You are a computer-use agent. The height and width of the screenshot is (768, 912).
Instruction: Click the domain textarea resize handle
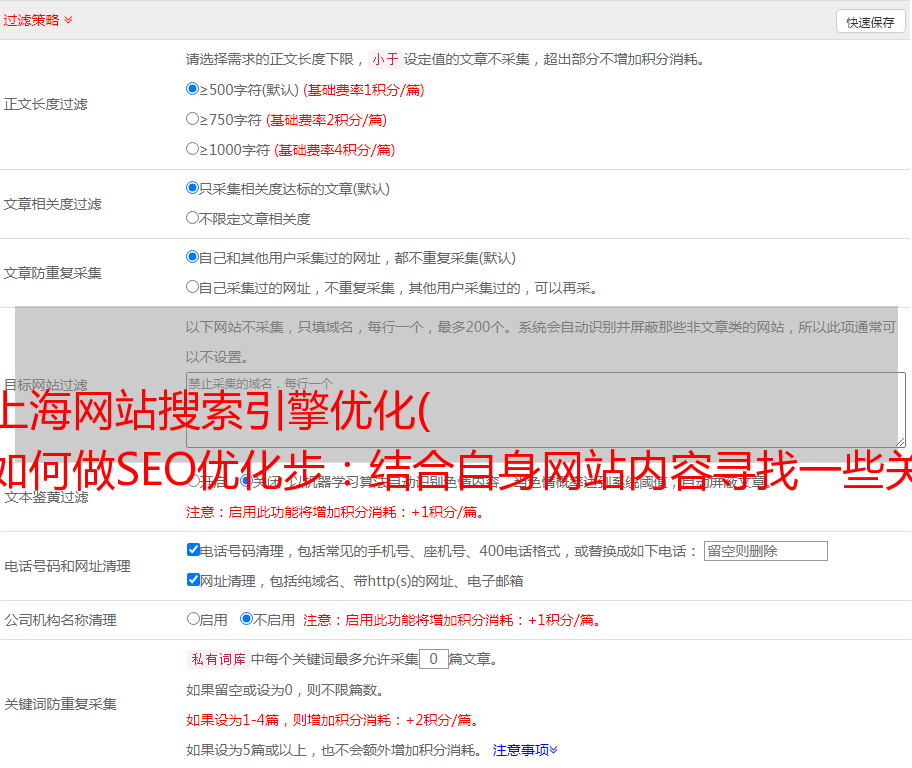[x=900, y=442]
